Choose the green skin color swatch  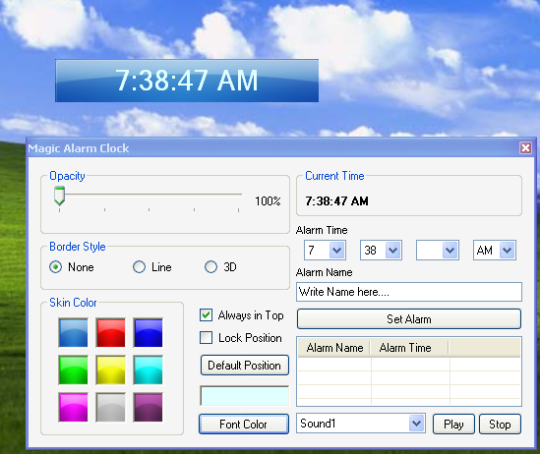[73, 370]
